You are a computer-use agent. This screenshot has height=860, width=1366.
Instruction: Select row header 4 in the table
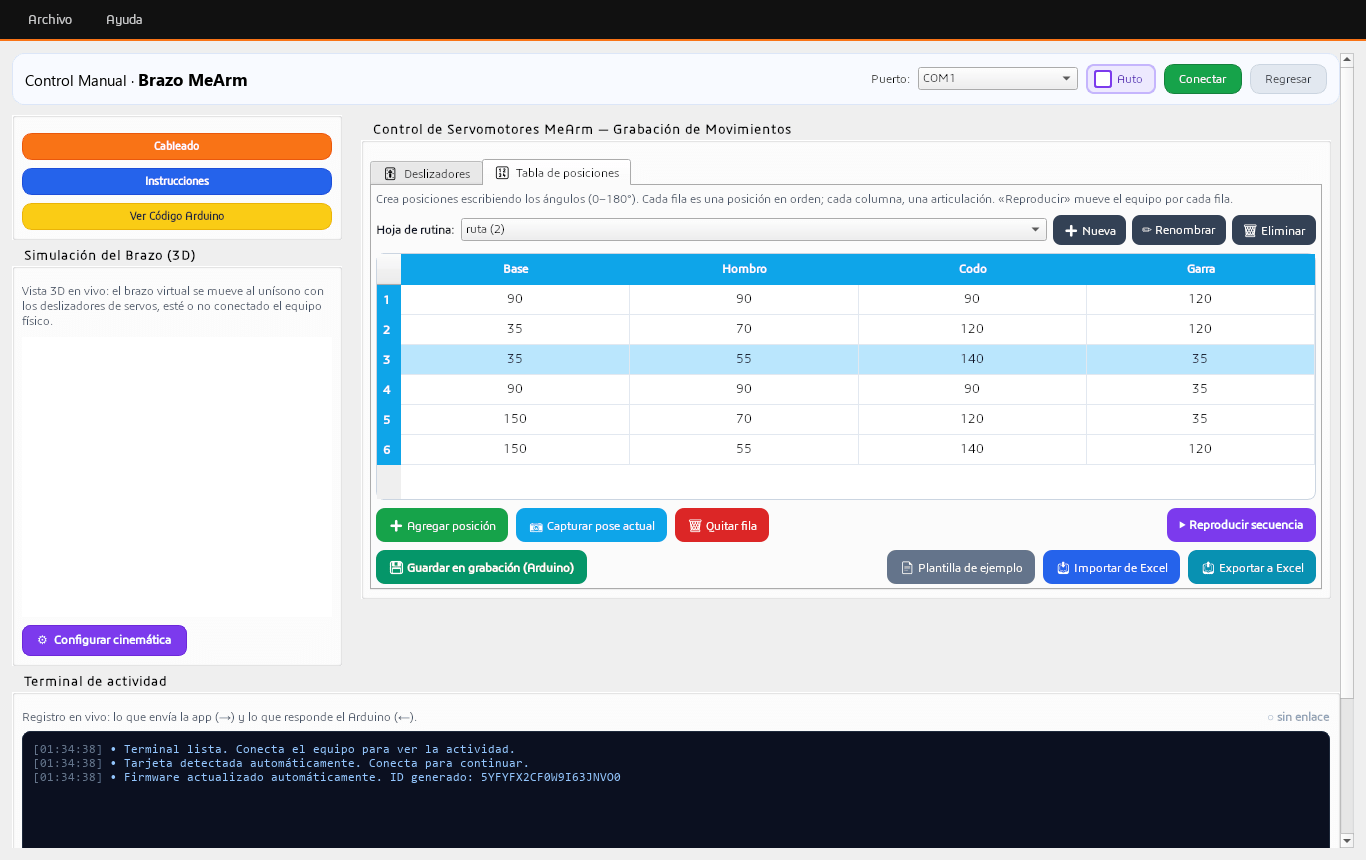pyautogui.click(x=389, y=389)
